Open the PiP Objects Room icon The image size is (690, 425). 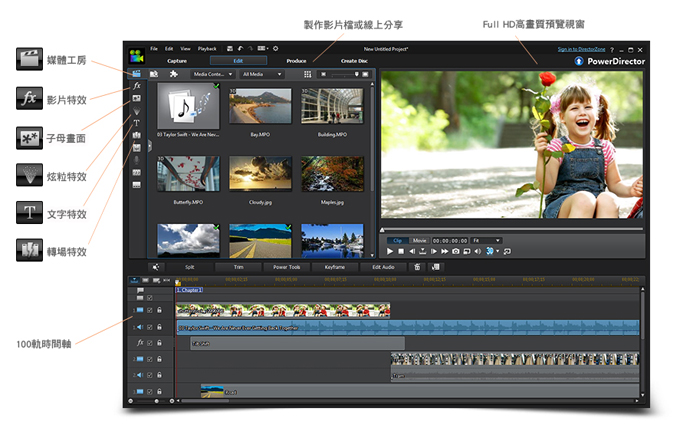click(x=136, y=98)
